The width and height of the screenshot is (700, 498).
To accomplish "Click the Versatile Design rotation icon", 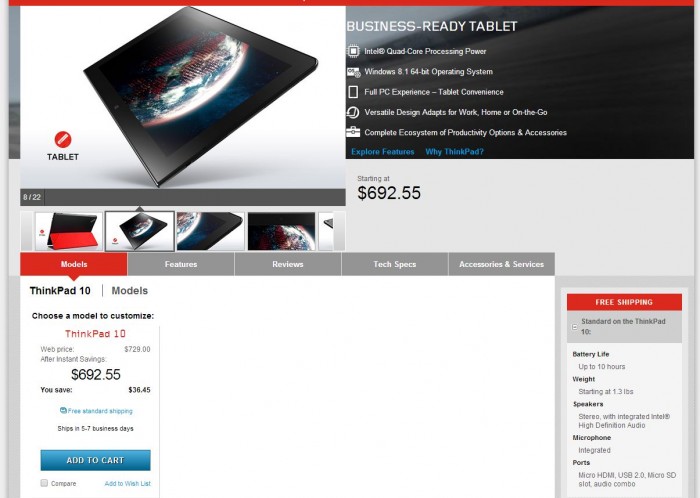I will 353,112.
